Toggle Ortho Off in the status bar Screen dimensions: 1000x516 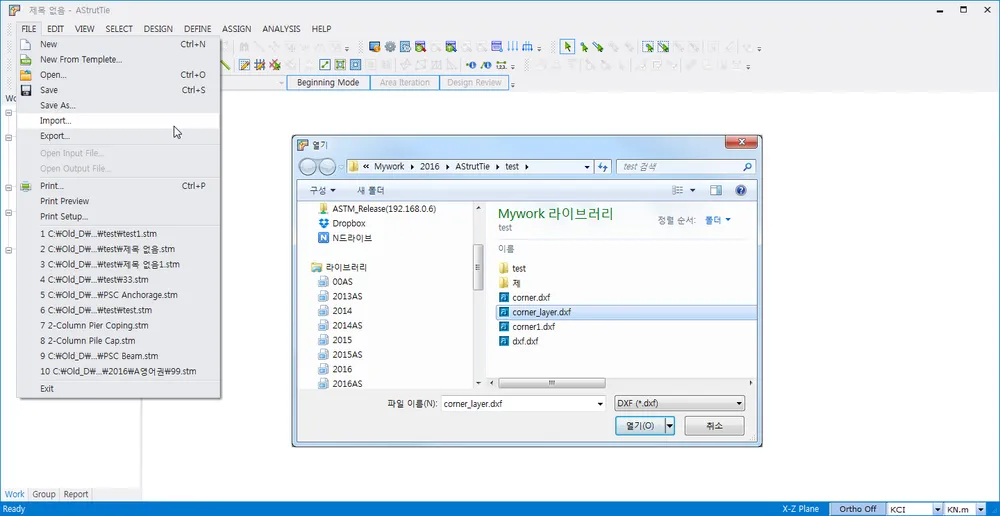[x=857, y=509]
